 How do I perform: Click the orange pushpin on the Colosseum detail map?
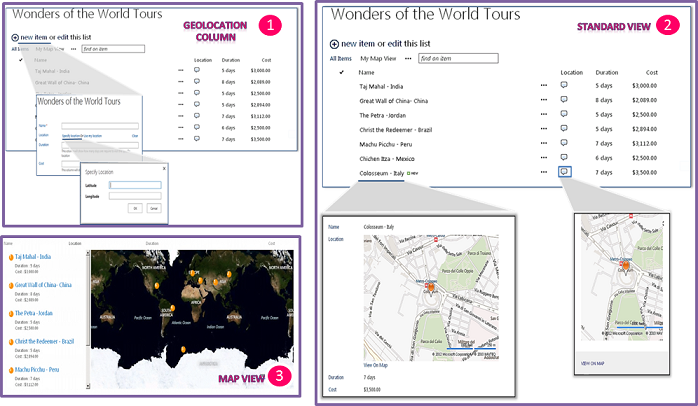pos(431,287)
